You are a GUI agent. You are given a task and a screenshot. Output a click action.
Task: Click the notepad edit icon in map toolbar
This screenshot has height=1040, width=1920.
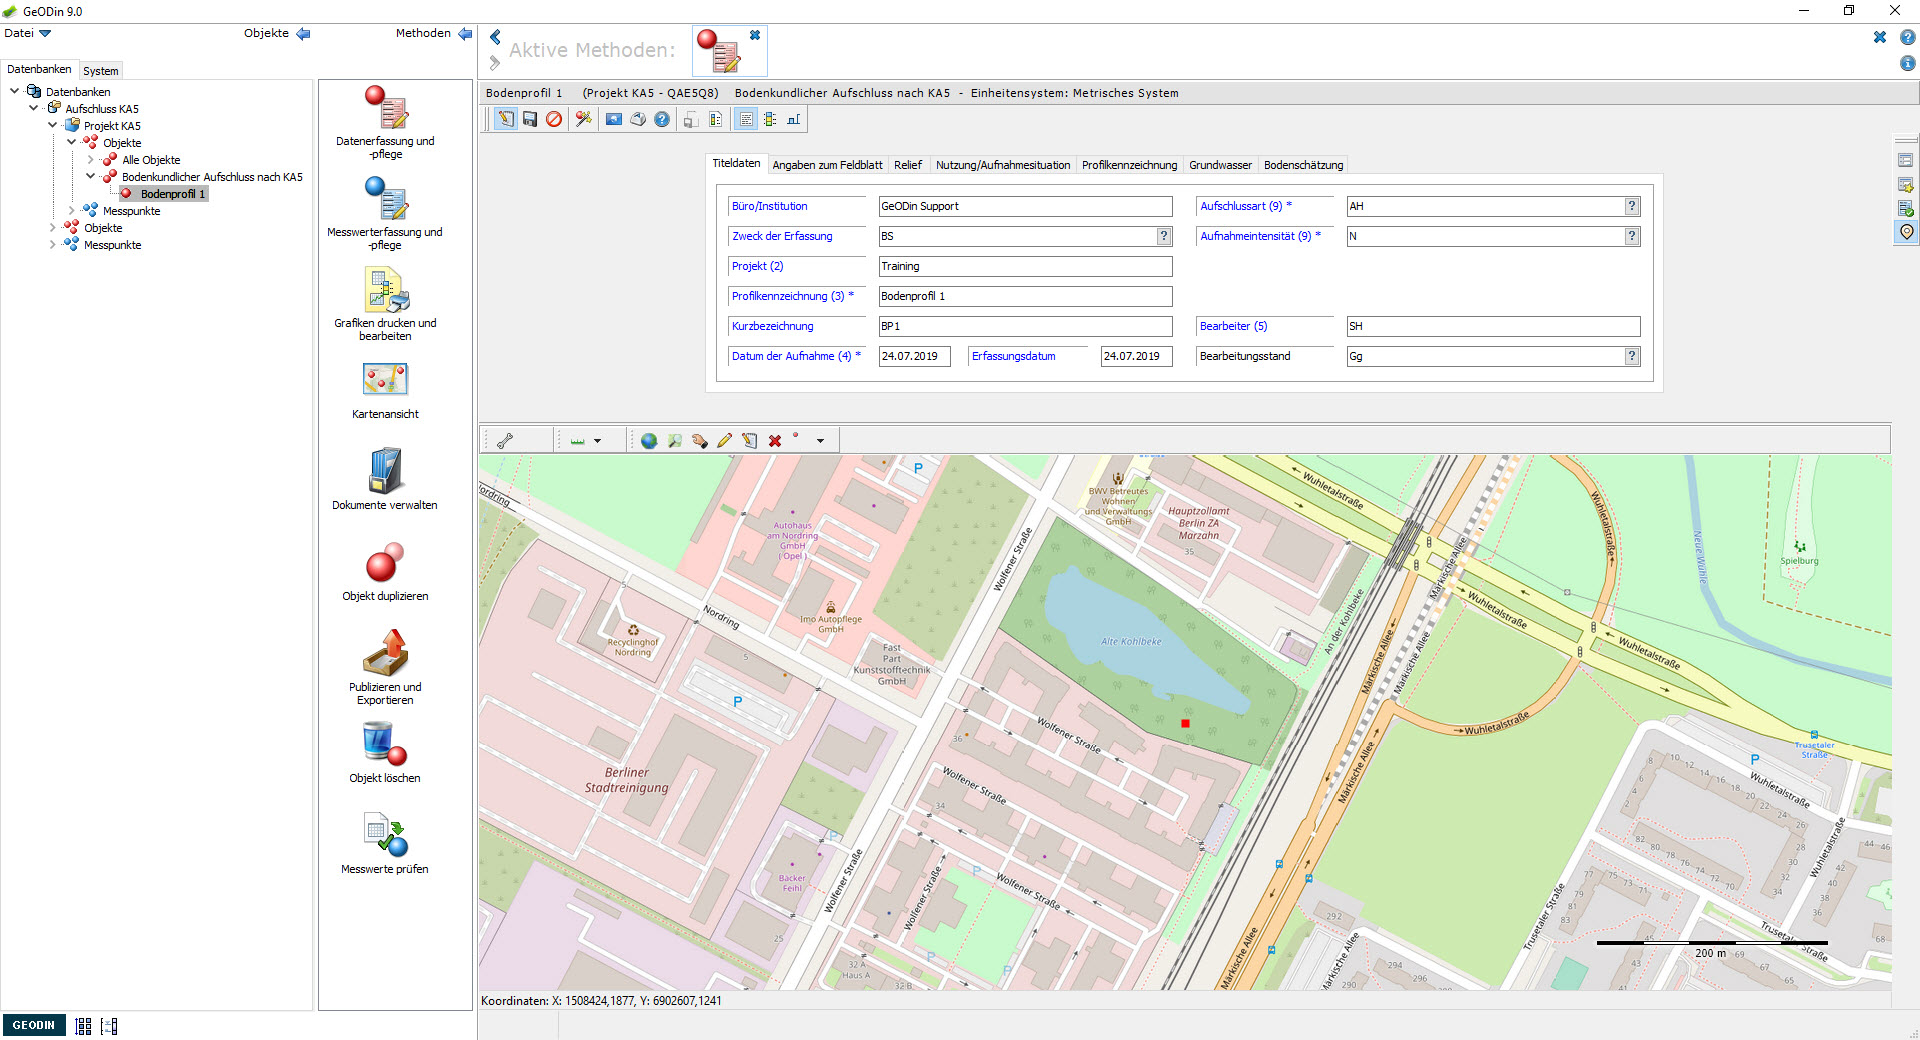point(749,440)
